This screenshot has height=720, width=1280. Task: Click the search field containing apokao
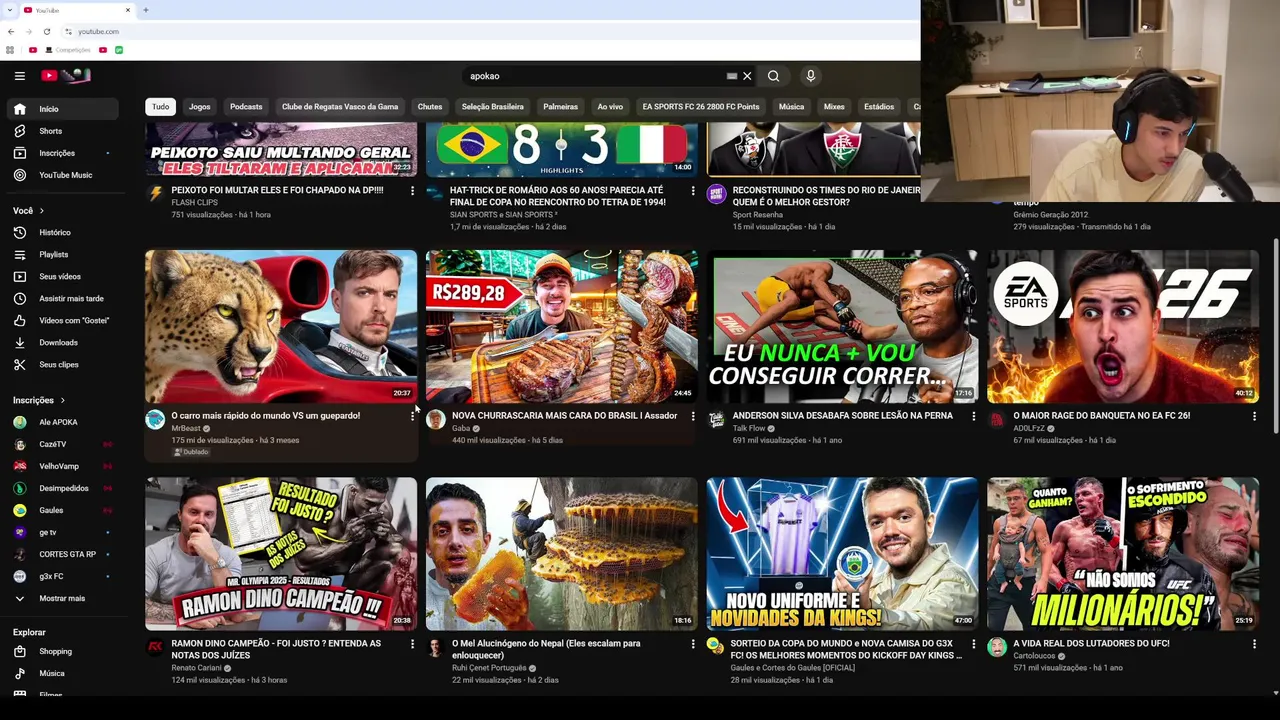click(x=595, y=76)
